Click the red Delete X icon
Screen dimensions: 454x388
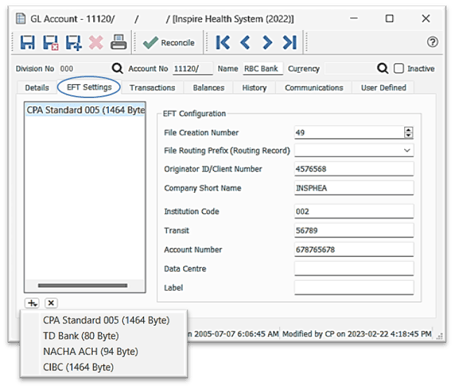coord(96,43)
